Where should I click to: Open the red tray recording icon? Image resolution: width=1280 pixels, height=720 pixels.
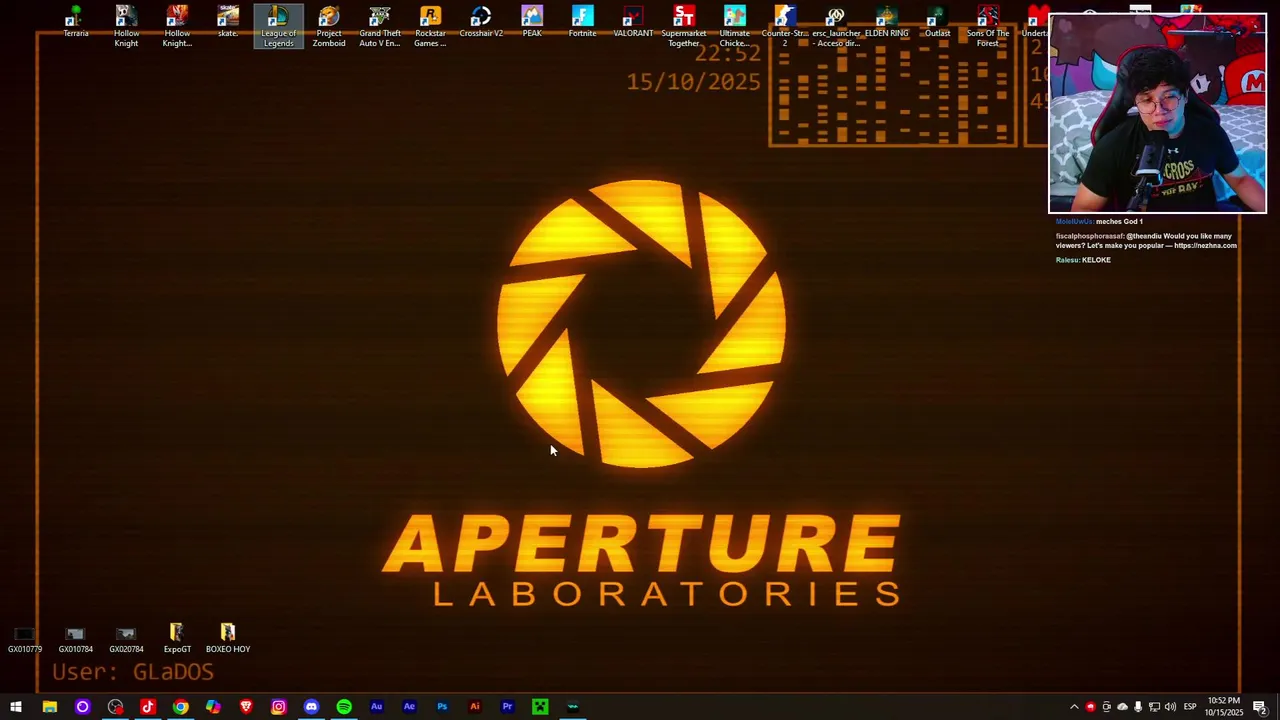click(x=1090, y=707)
